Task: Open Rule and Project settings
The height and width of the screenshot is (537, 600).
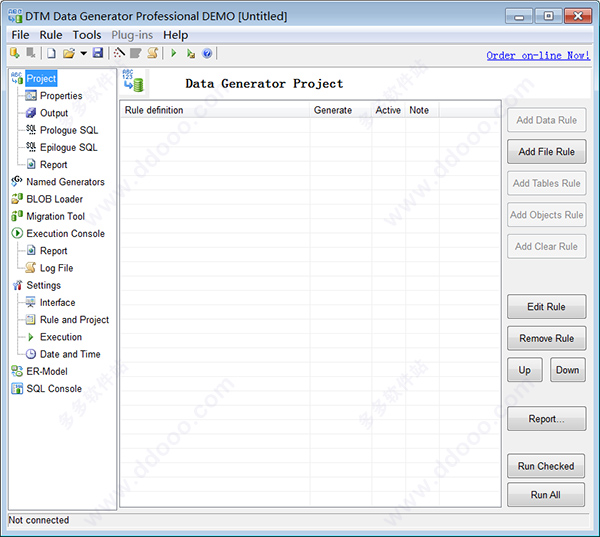Action: pos(75,320)
